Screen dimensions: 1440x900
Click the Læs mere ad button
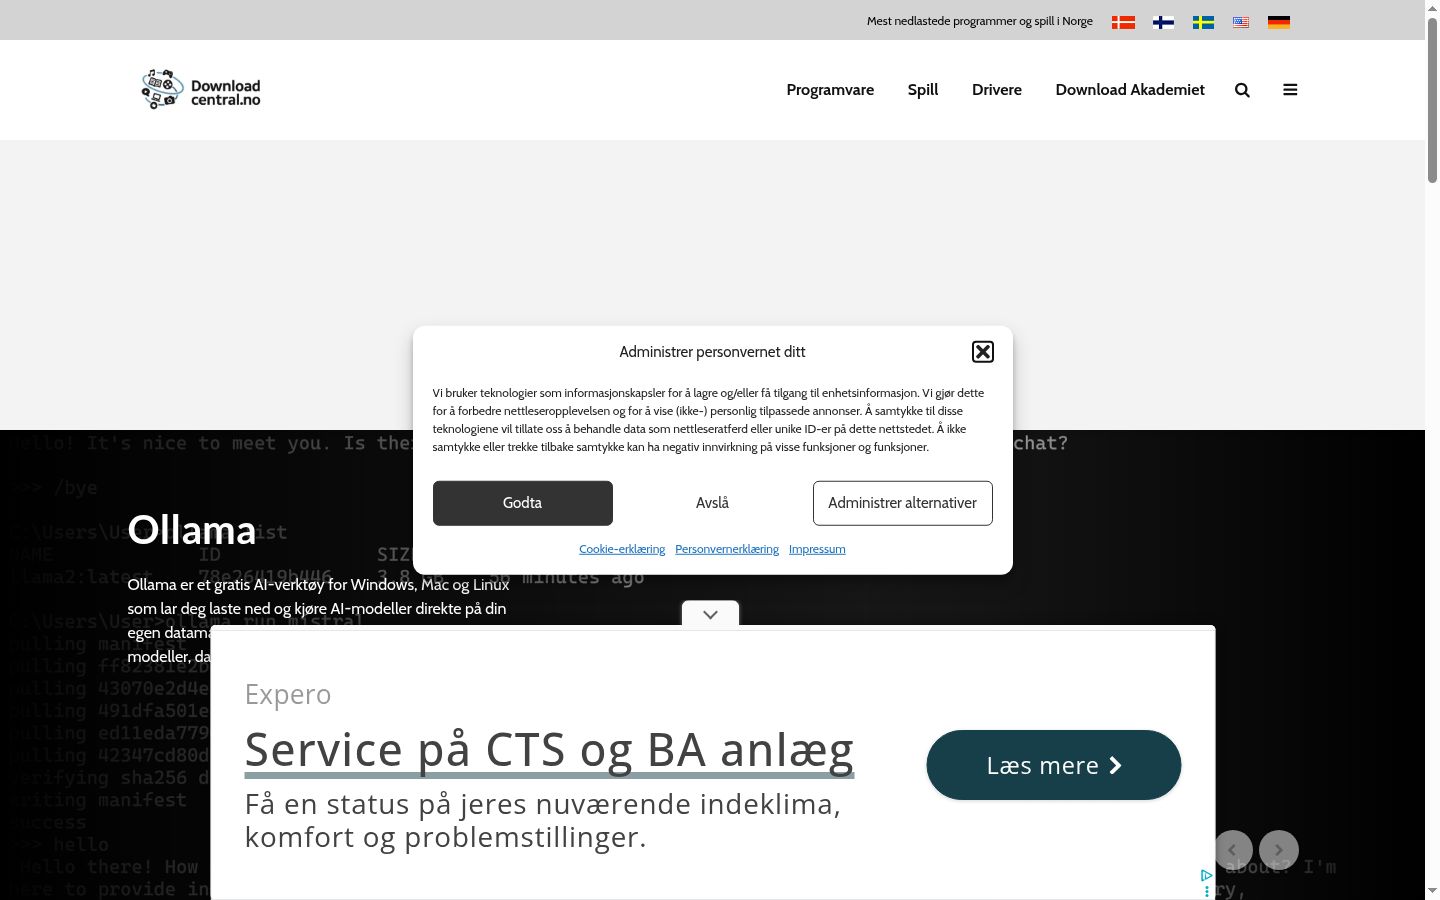coord(1054,765)
